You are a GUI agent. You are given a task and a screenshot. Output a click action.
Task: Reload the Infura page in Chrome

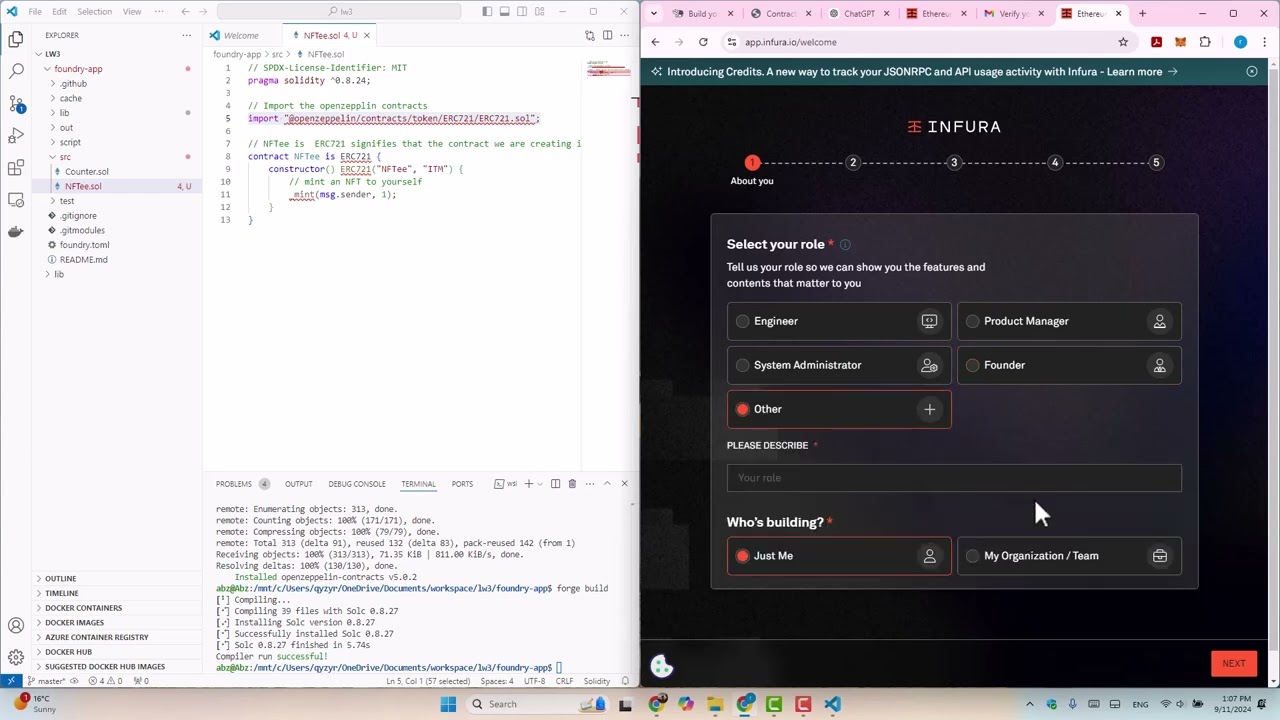pyautogui.click(x=703, y=42)
